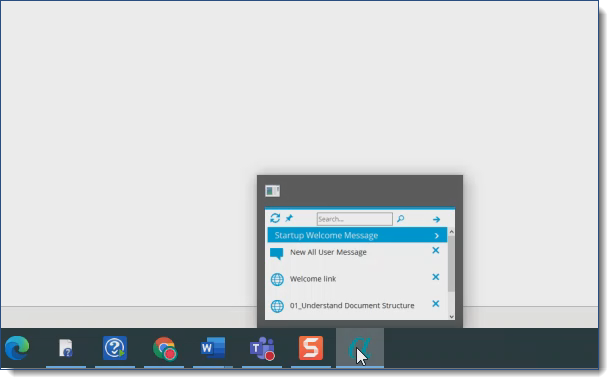614x385 pixels.
Task: Click globe icon beside 01_Understand Document Structure
Action: pyautogui.click(x=277, y=306)
